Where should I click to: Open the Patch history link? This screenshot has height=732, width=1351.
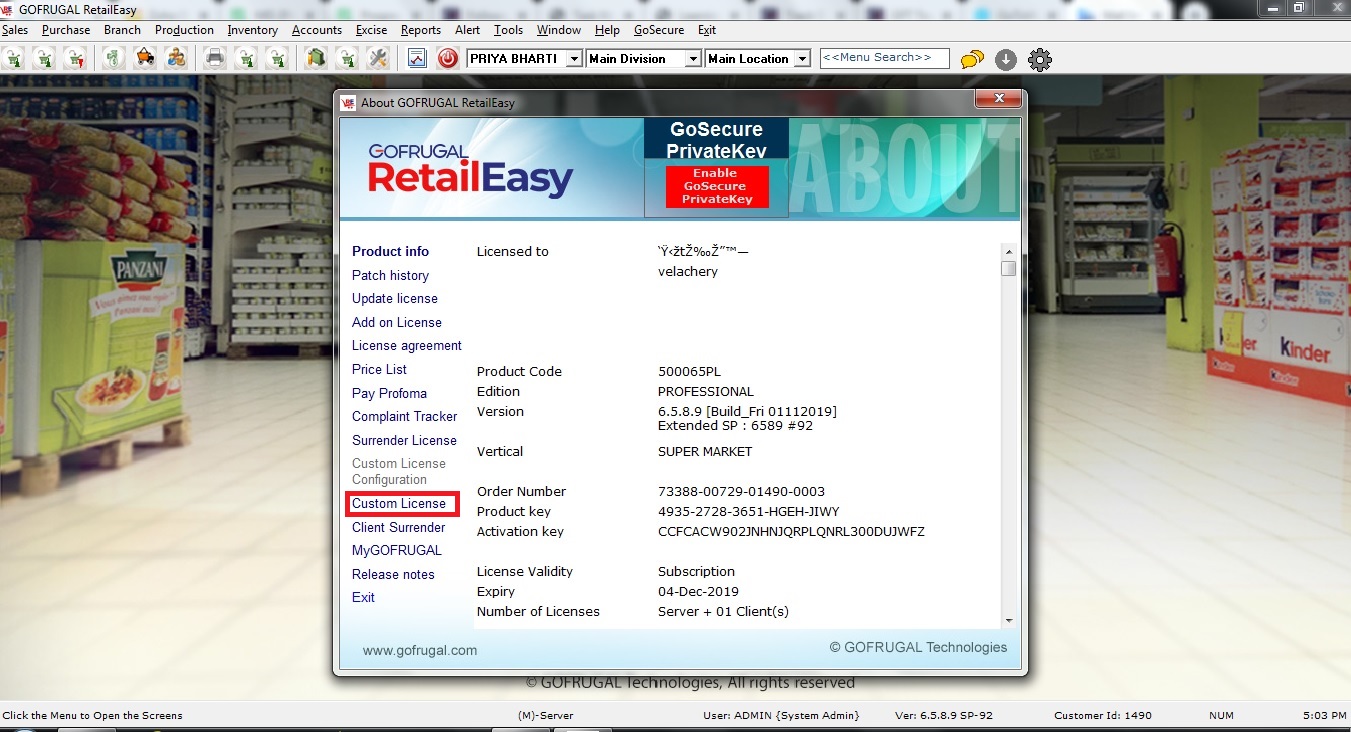click(x=390, y=275)
